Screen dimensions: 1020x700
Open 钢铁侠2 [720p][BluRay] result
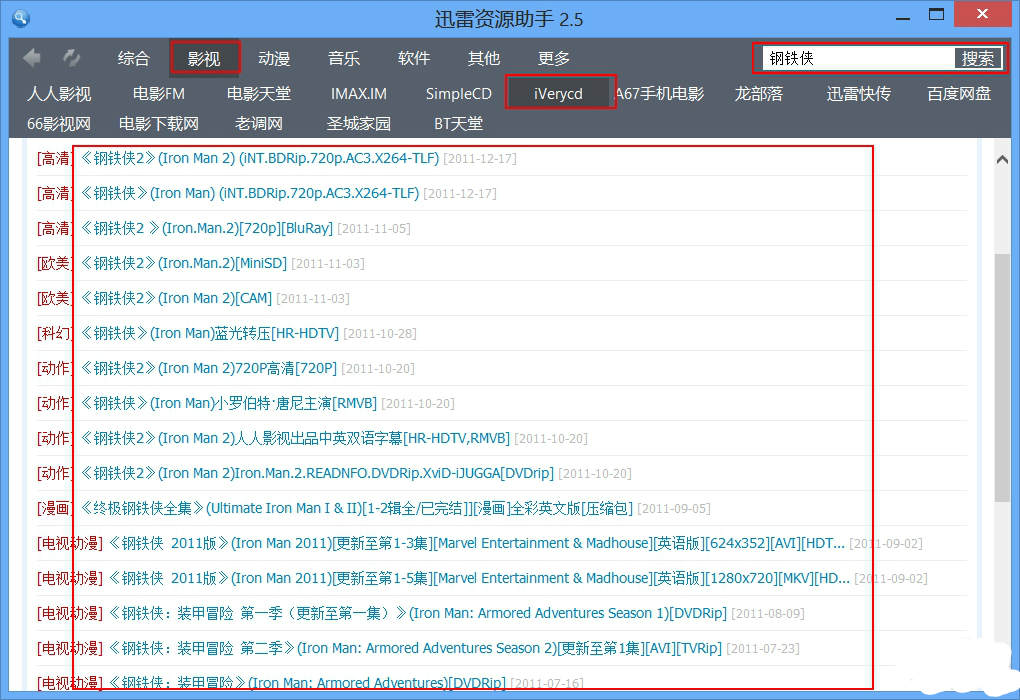coord(207,228)
